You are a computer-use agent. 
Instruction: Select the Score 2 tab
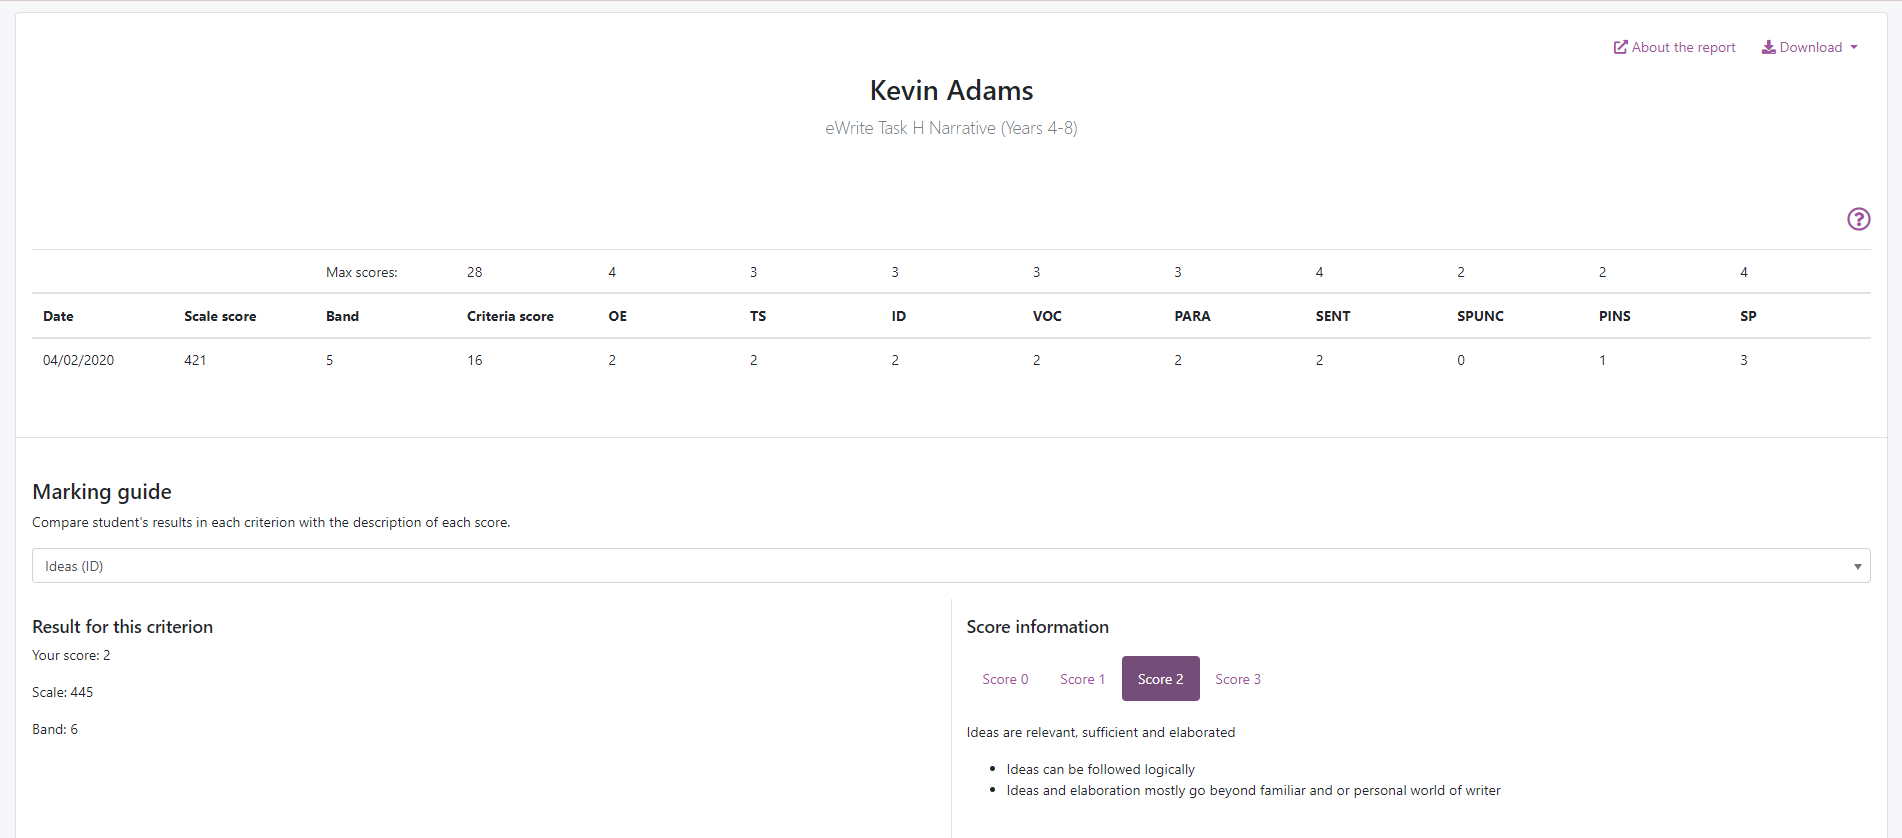click(1160, 679)
